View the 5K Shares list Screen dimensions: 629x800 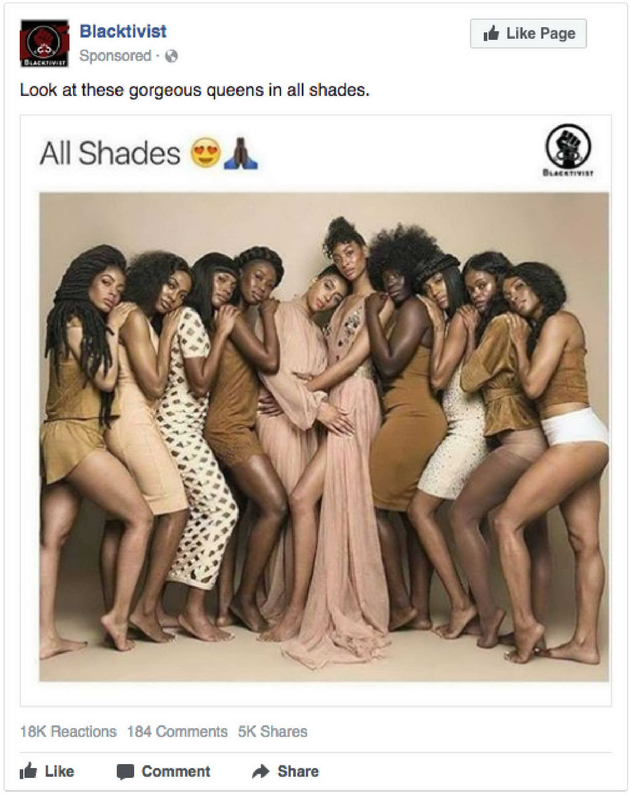tap(272, 731)
